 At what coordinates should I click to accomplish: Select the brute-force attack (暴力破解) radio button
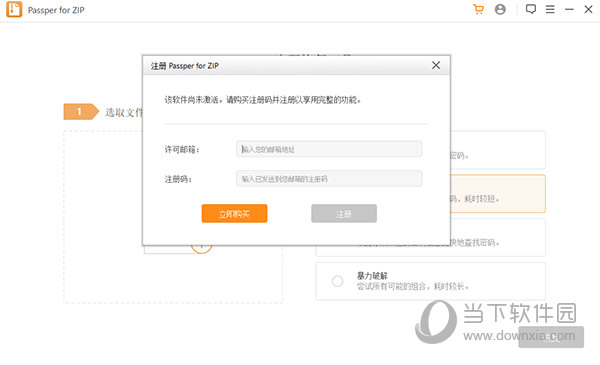[x=337, y=281]
